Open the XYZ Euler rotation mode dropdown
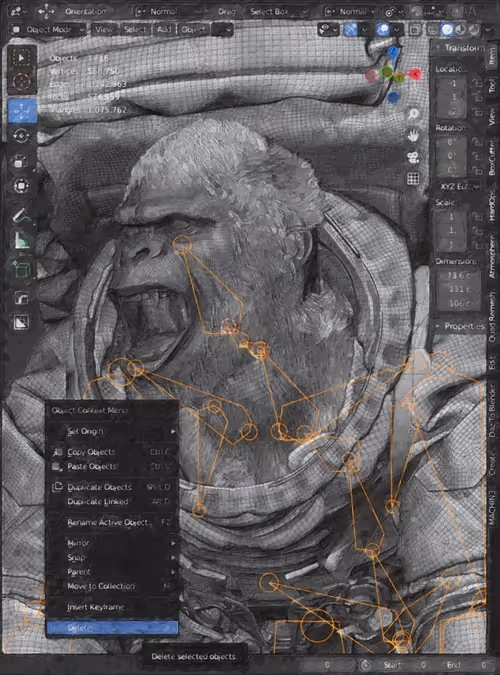 tap(458, 186)
